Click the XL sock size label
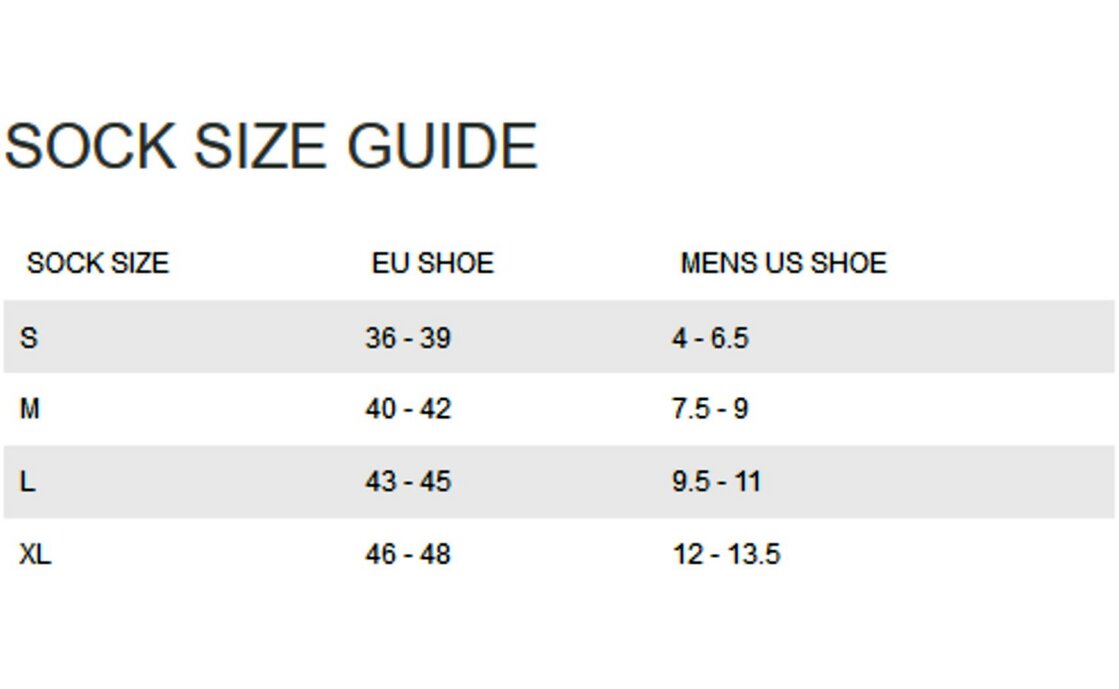Screen dimensions: 1119x689 [35, 554]
